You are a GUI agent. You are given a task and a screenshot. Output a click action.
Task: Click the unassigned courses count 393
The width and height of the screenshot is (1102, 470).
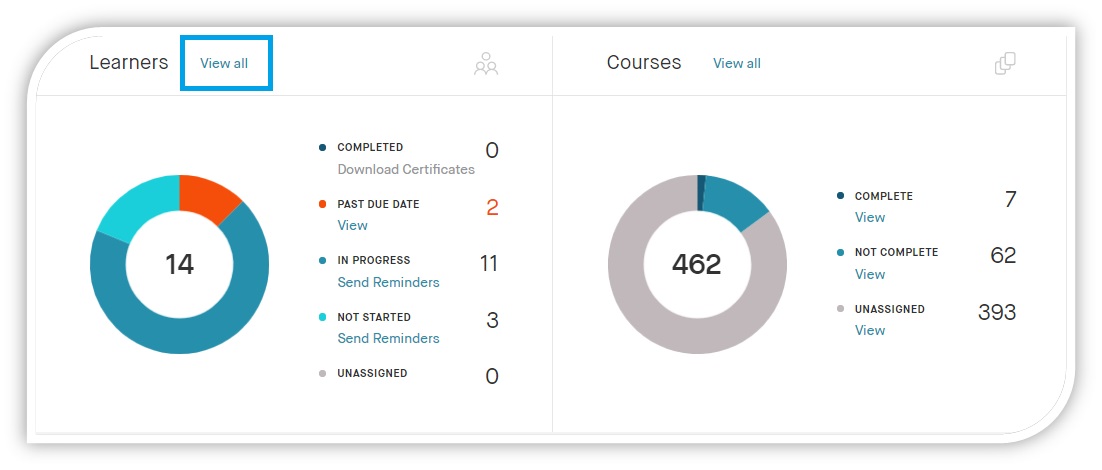click(997, 312)
